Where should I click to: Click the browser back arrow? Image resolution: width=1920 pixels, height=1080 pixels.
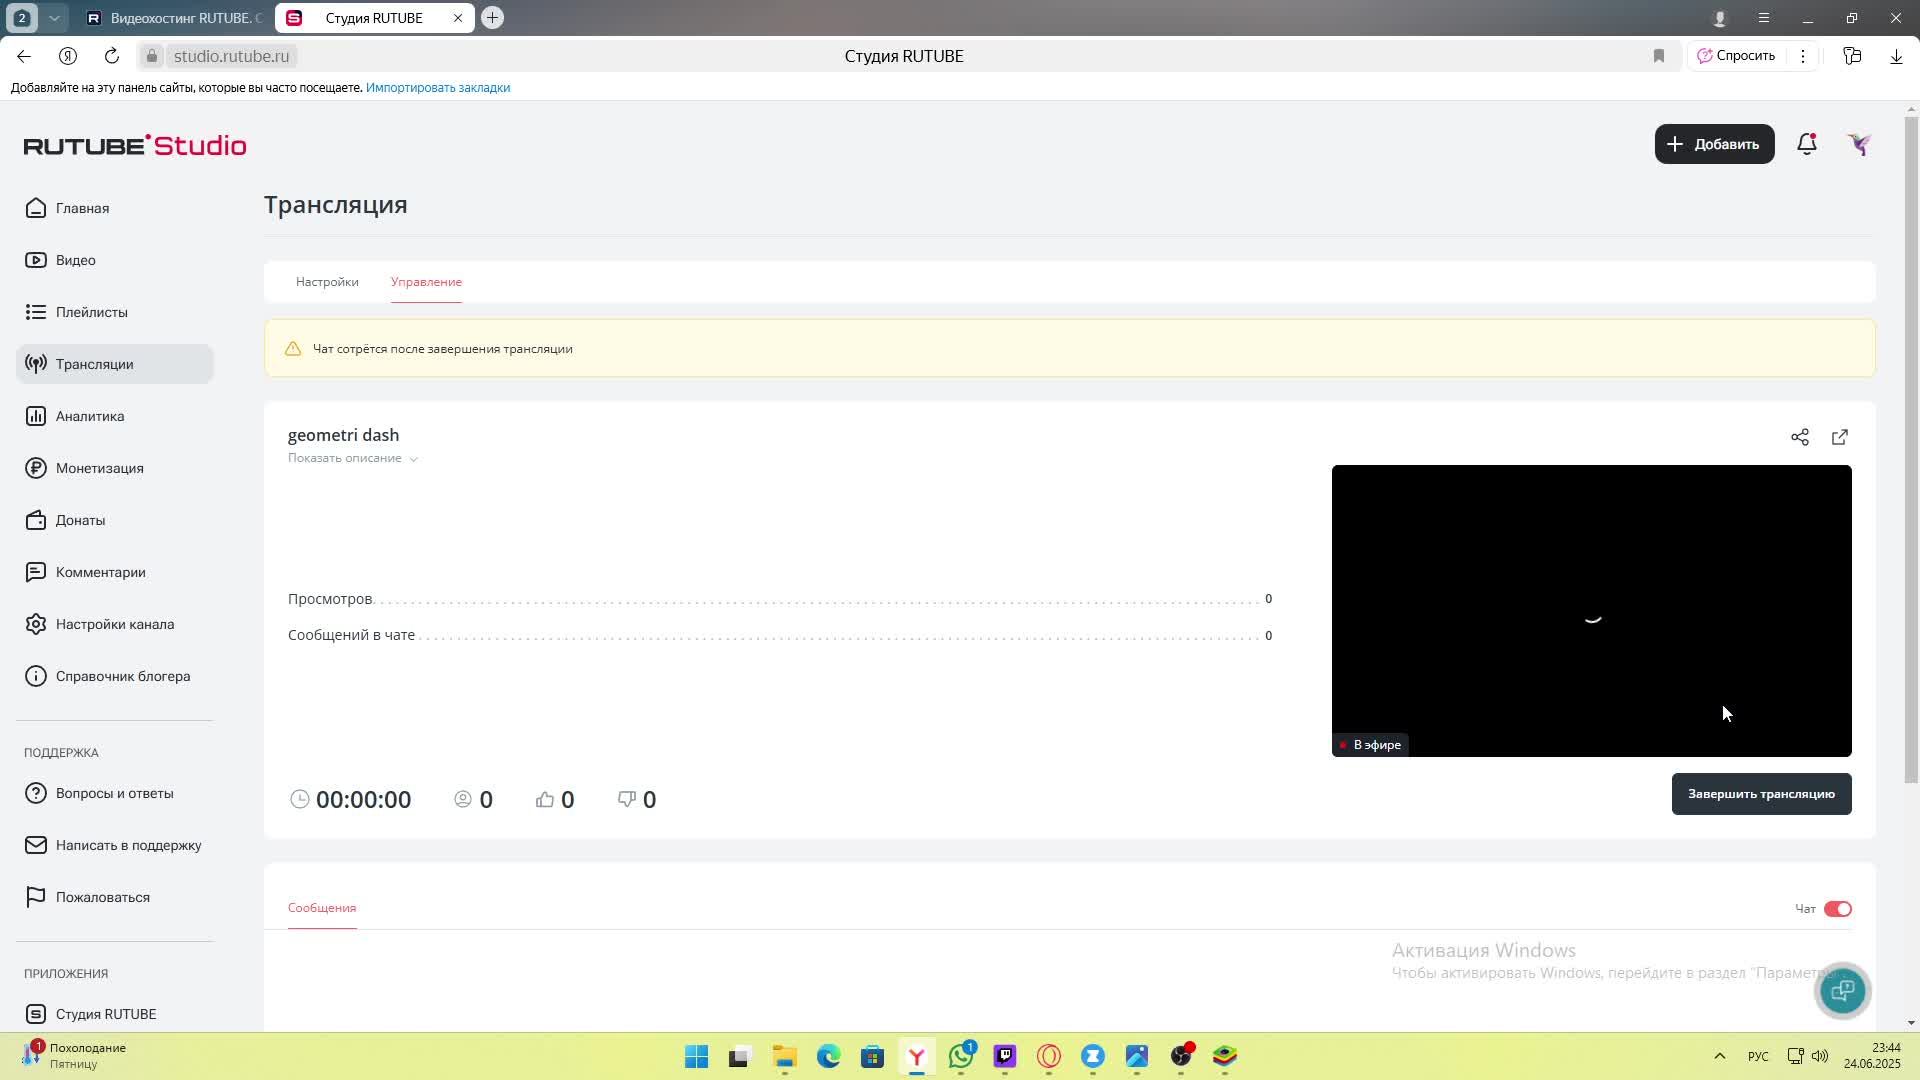24,56
